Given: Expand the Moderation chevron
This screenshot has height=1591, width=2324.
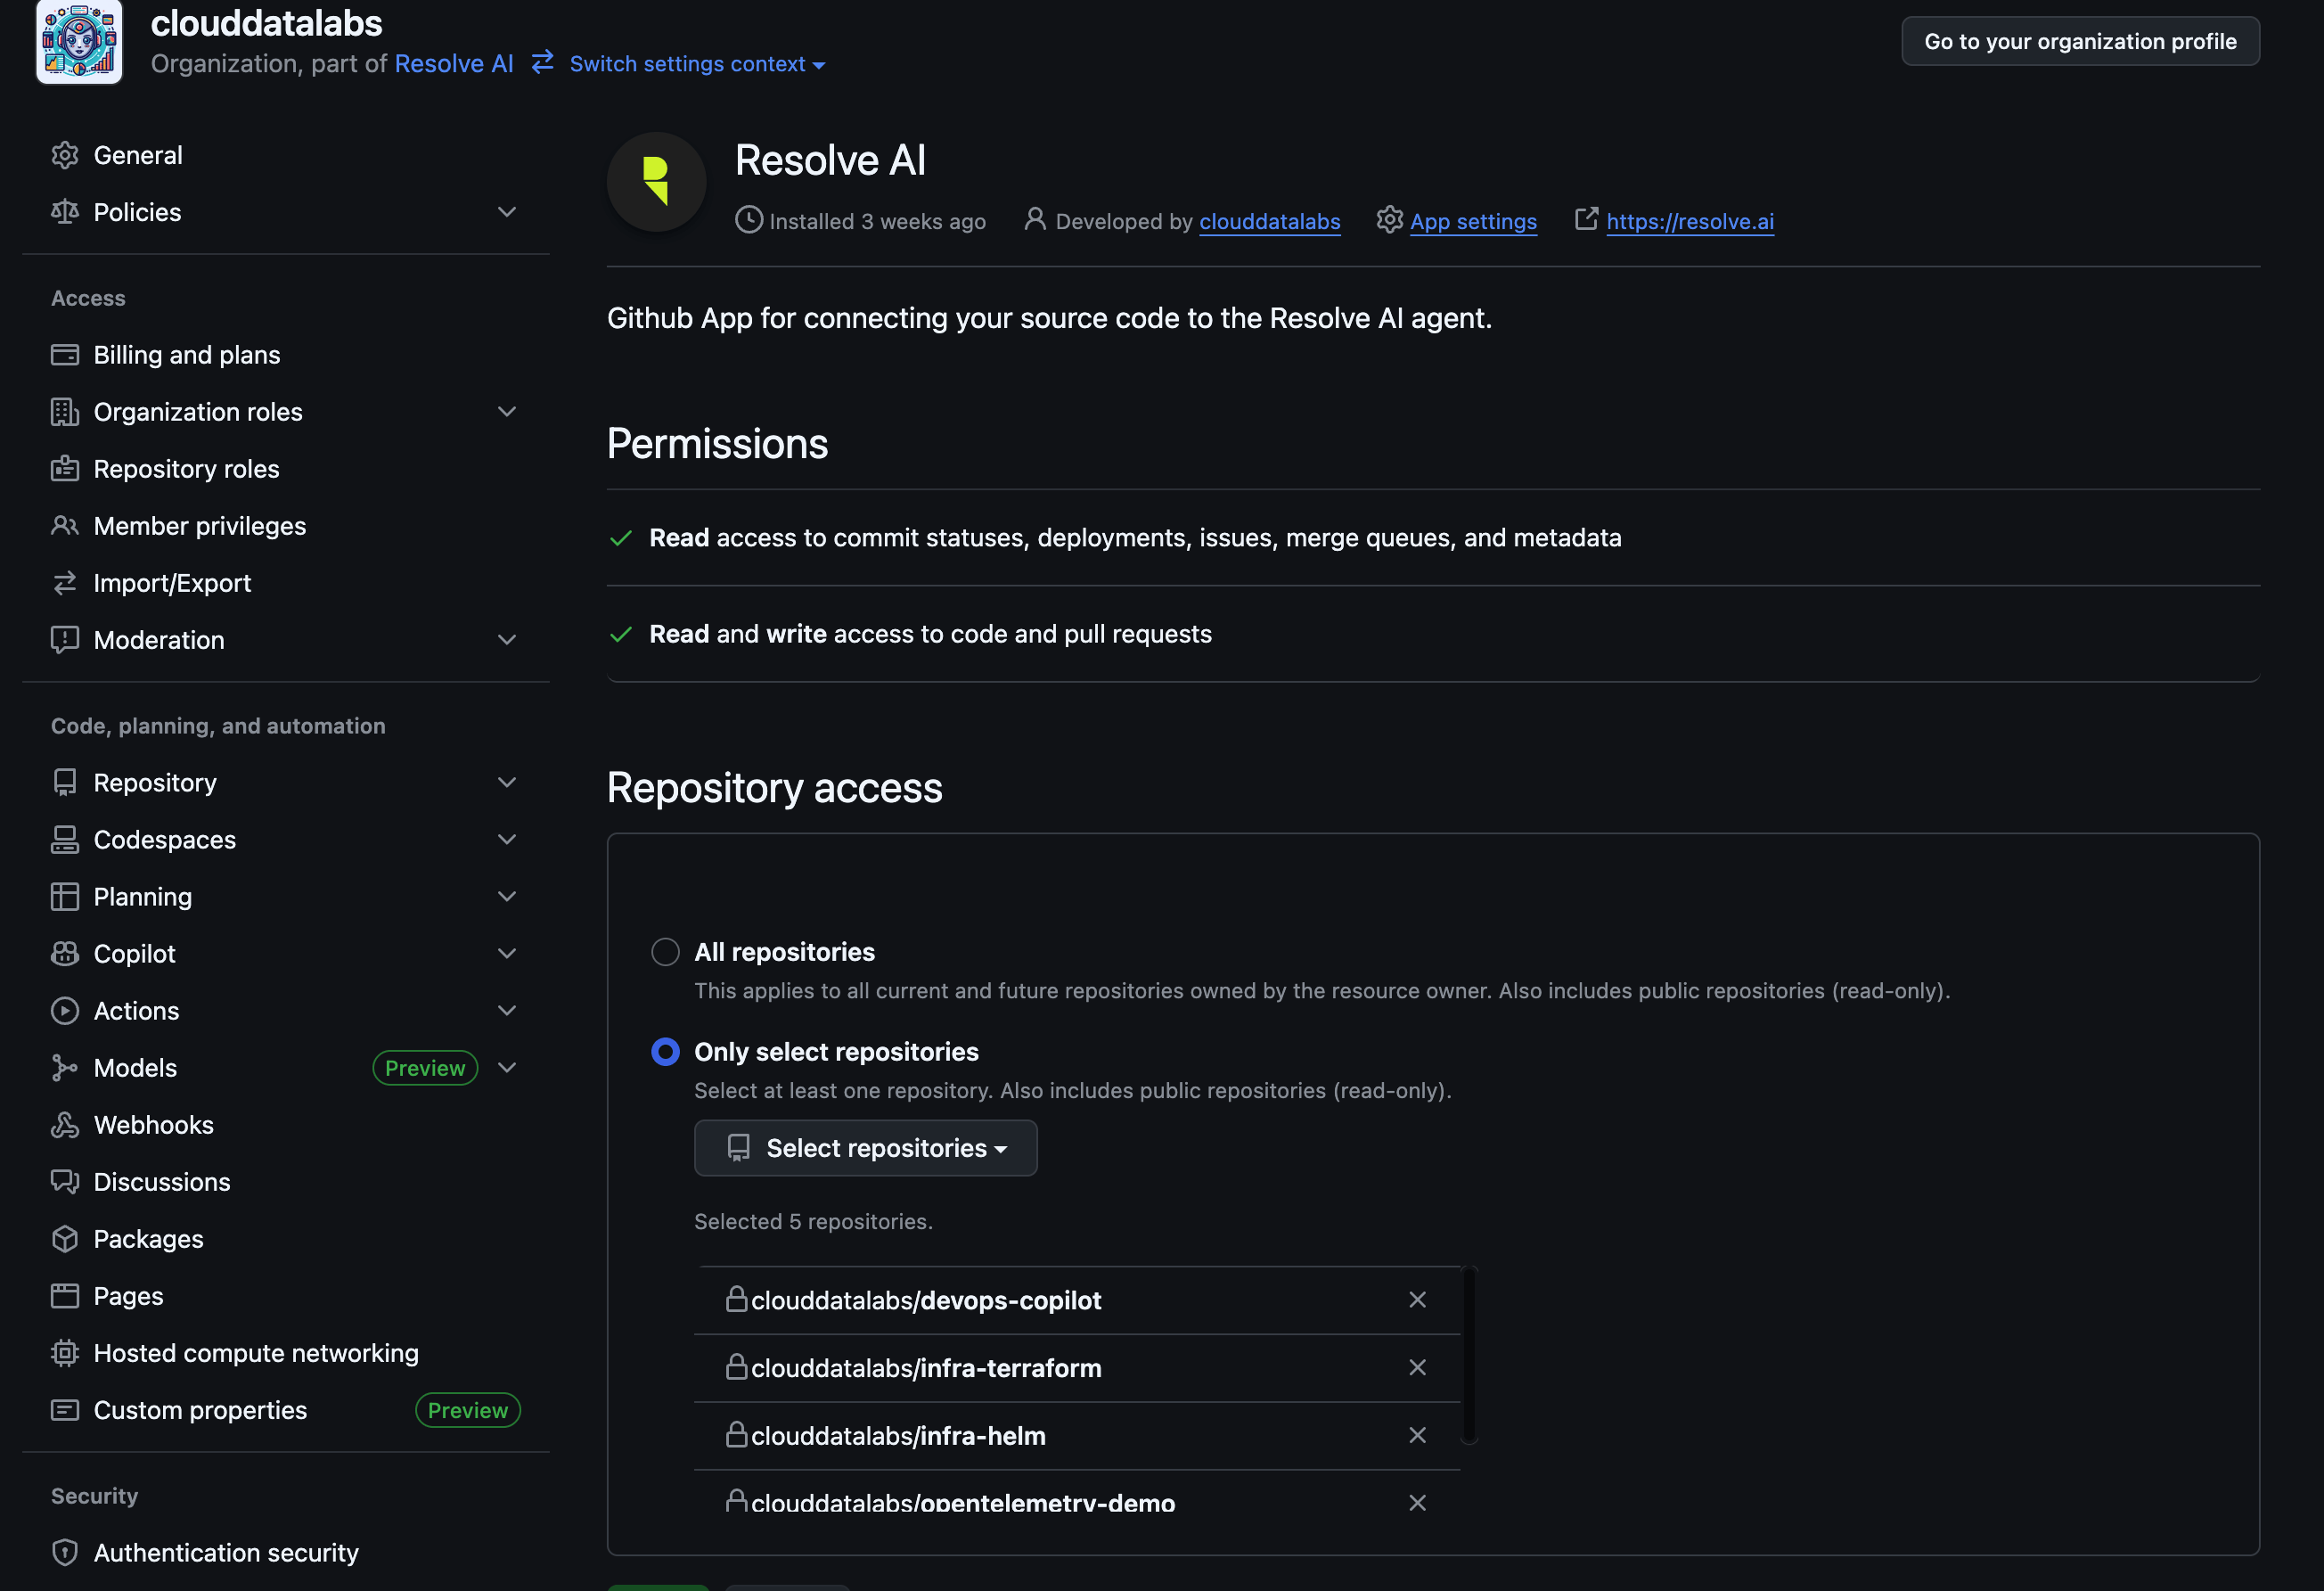Looking at the screenshot, I should [x=507, y=640].
